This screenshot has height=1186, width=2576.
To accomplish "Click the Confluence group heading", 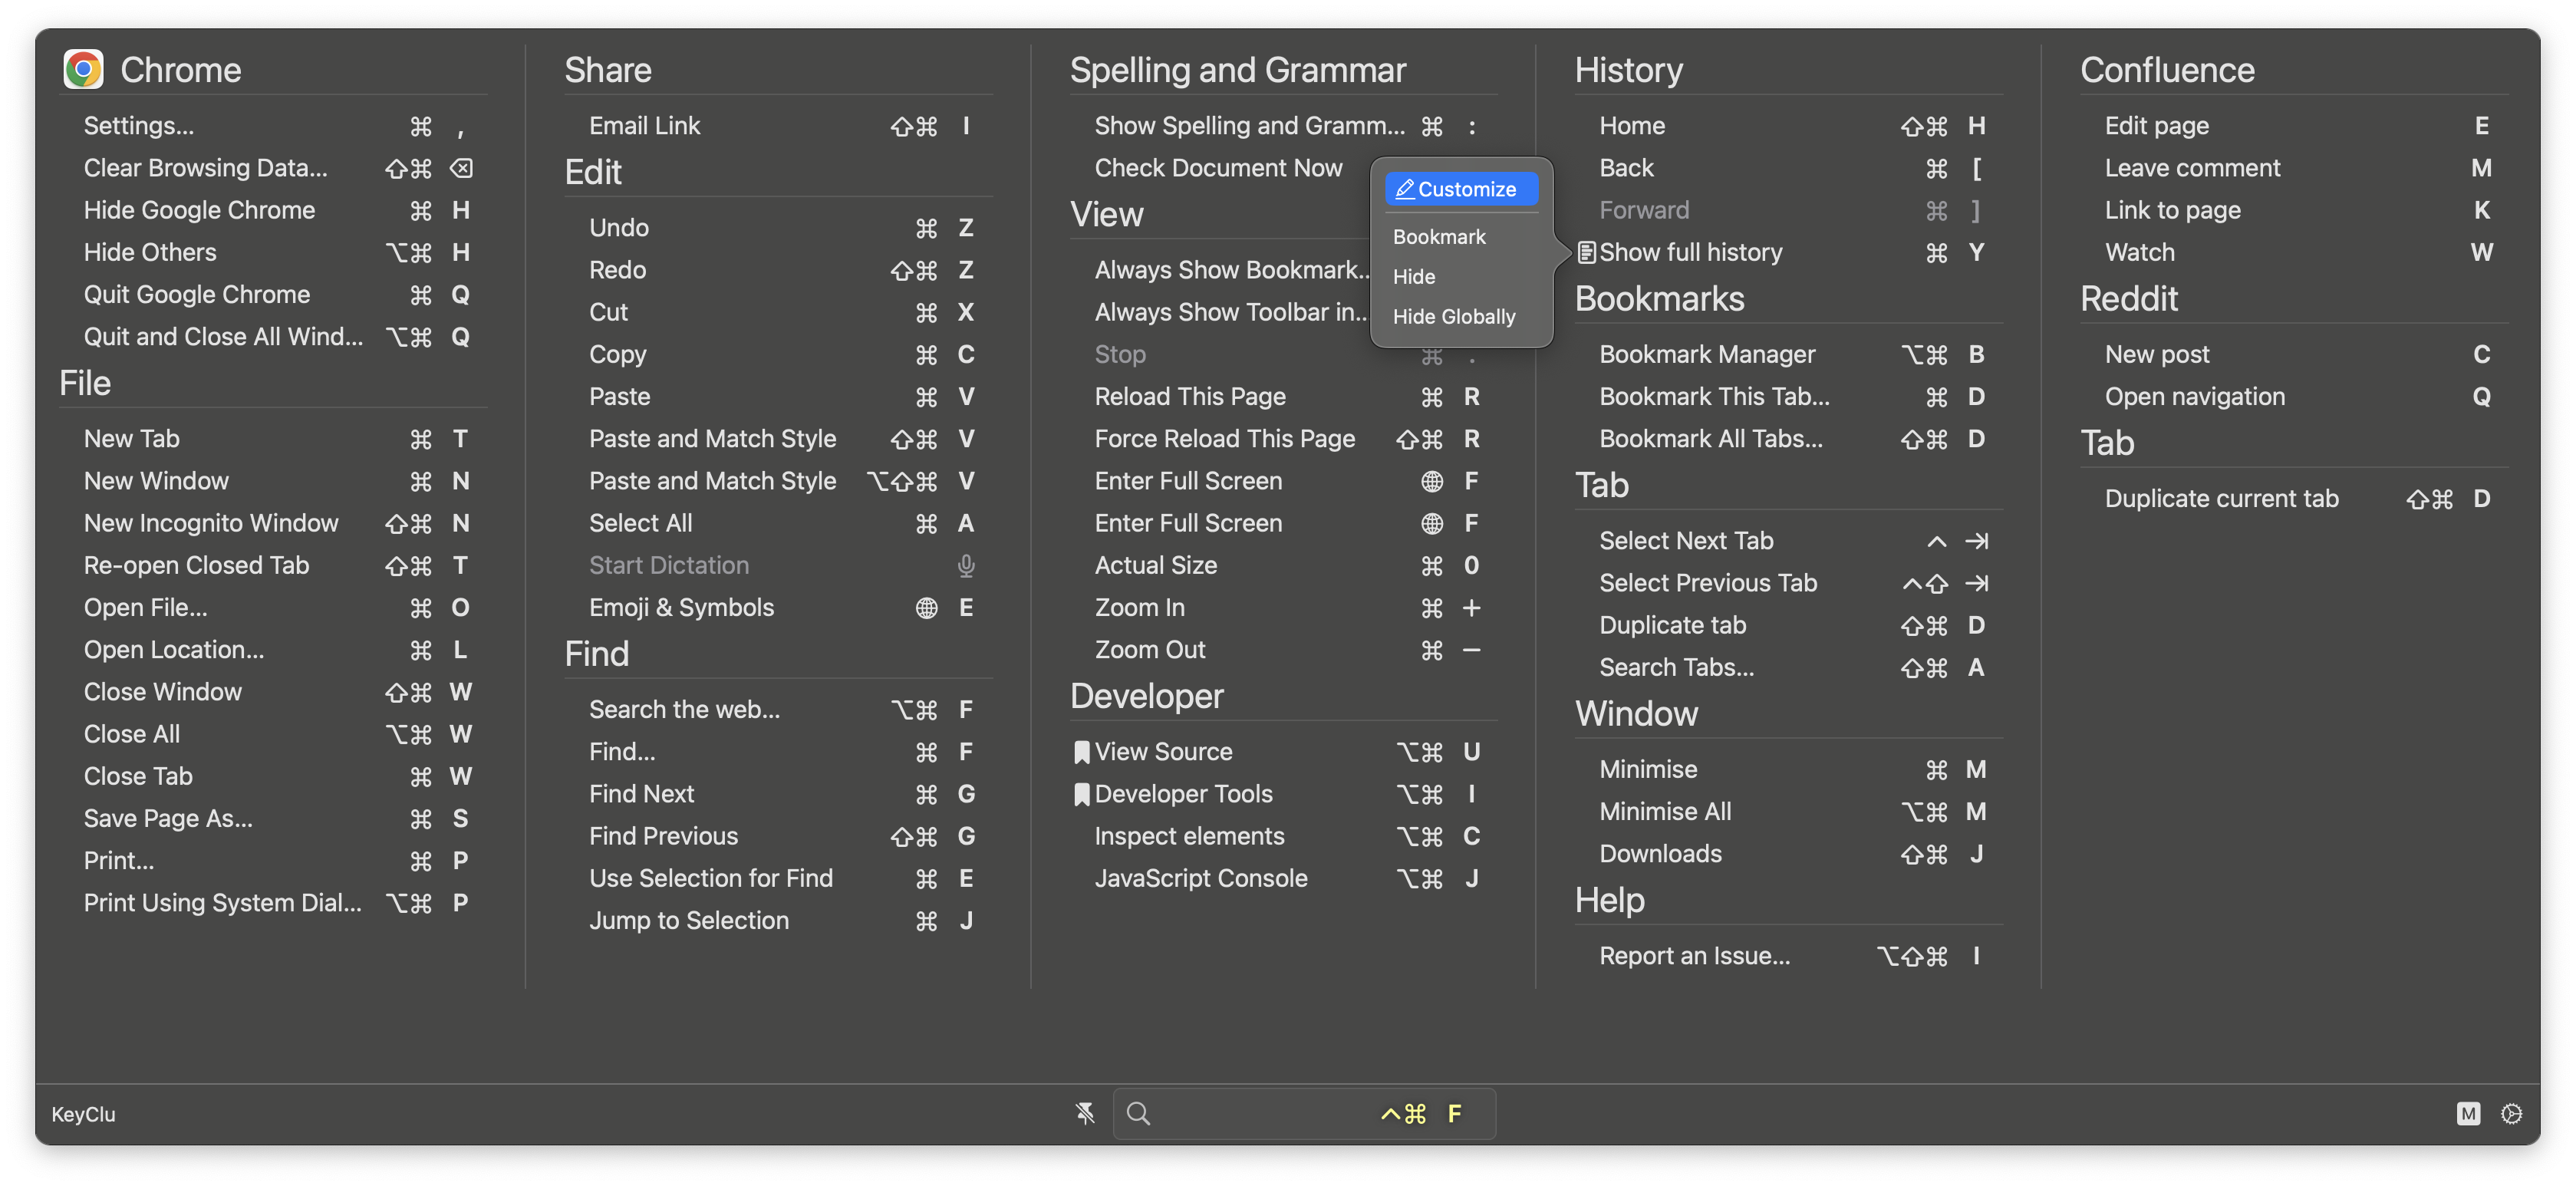I will [x=2167, y=70].
